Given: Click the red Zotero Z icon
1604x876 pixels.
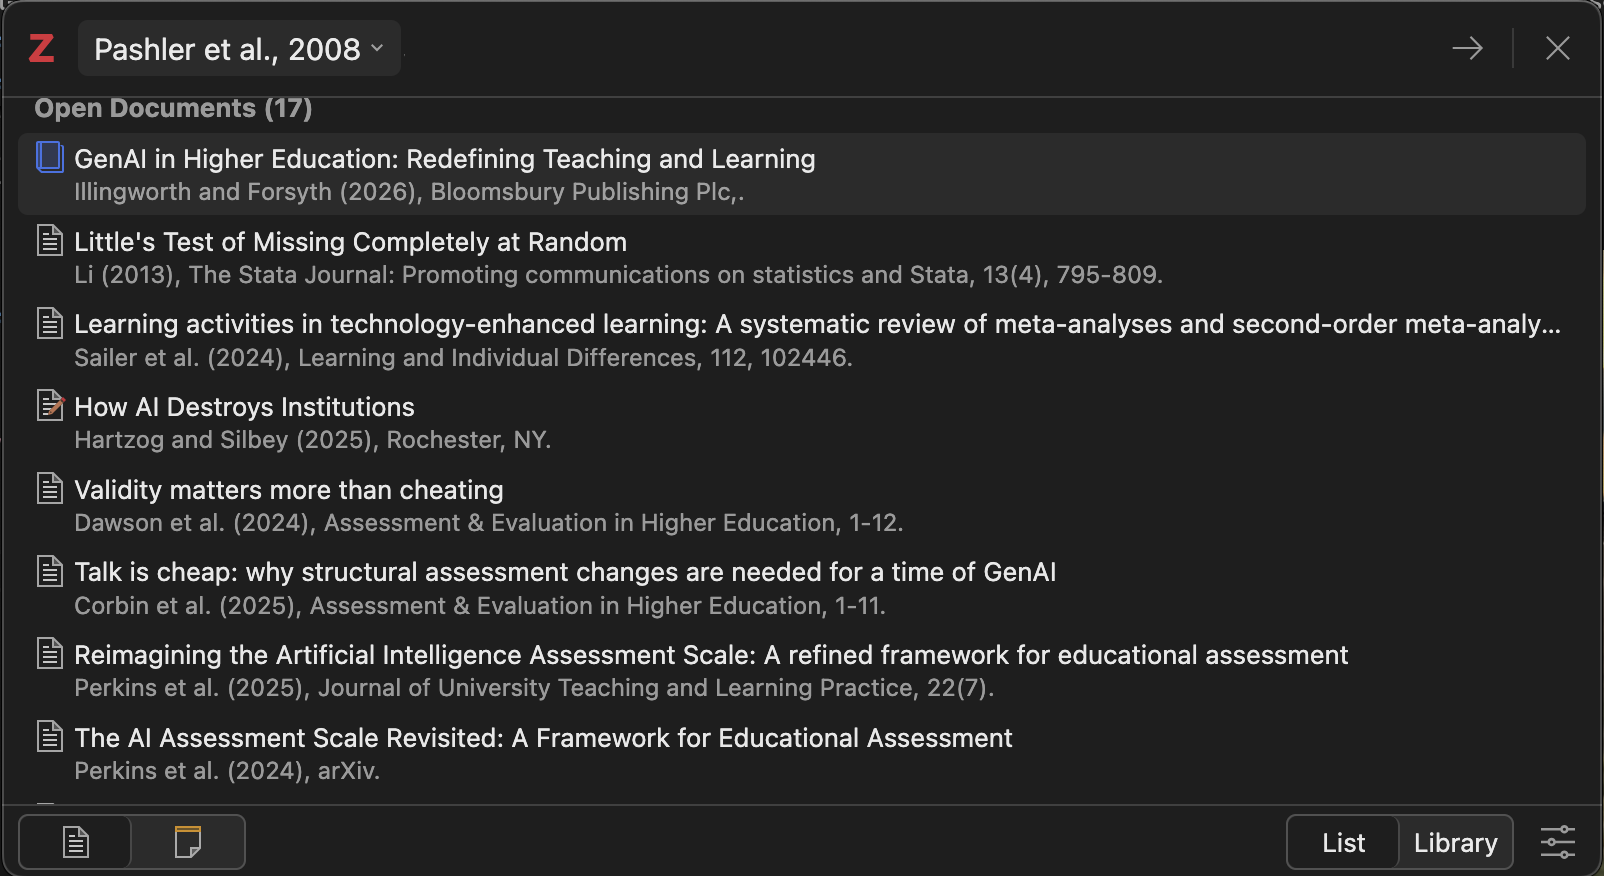Looking at the screenshot, I should (x=41, y=48).
